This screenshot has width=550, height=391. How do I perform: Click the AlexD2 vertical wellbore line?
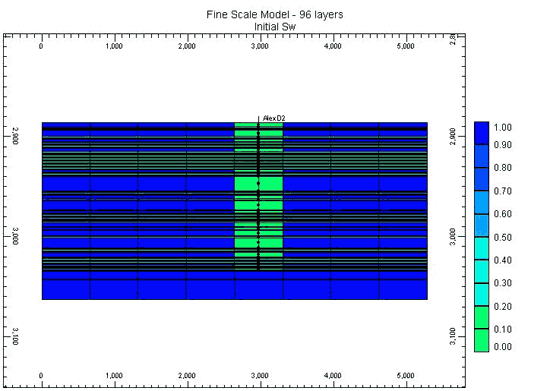coord(258,193)
